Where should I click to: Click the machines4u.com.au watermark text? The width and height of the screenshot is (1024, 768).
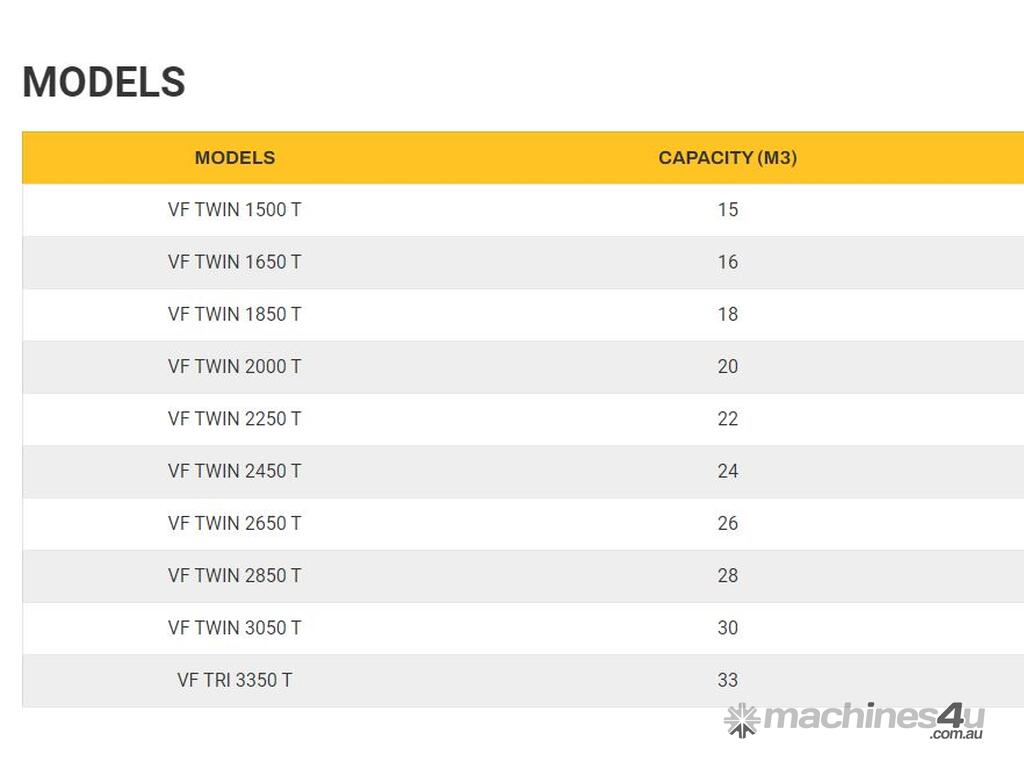point(873,719)
